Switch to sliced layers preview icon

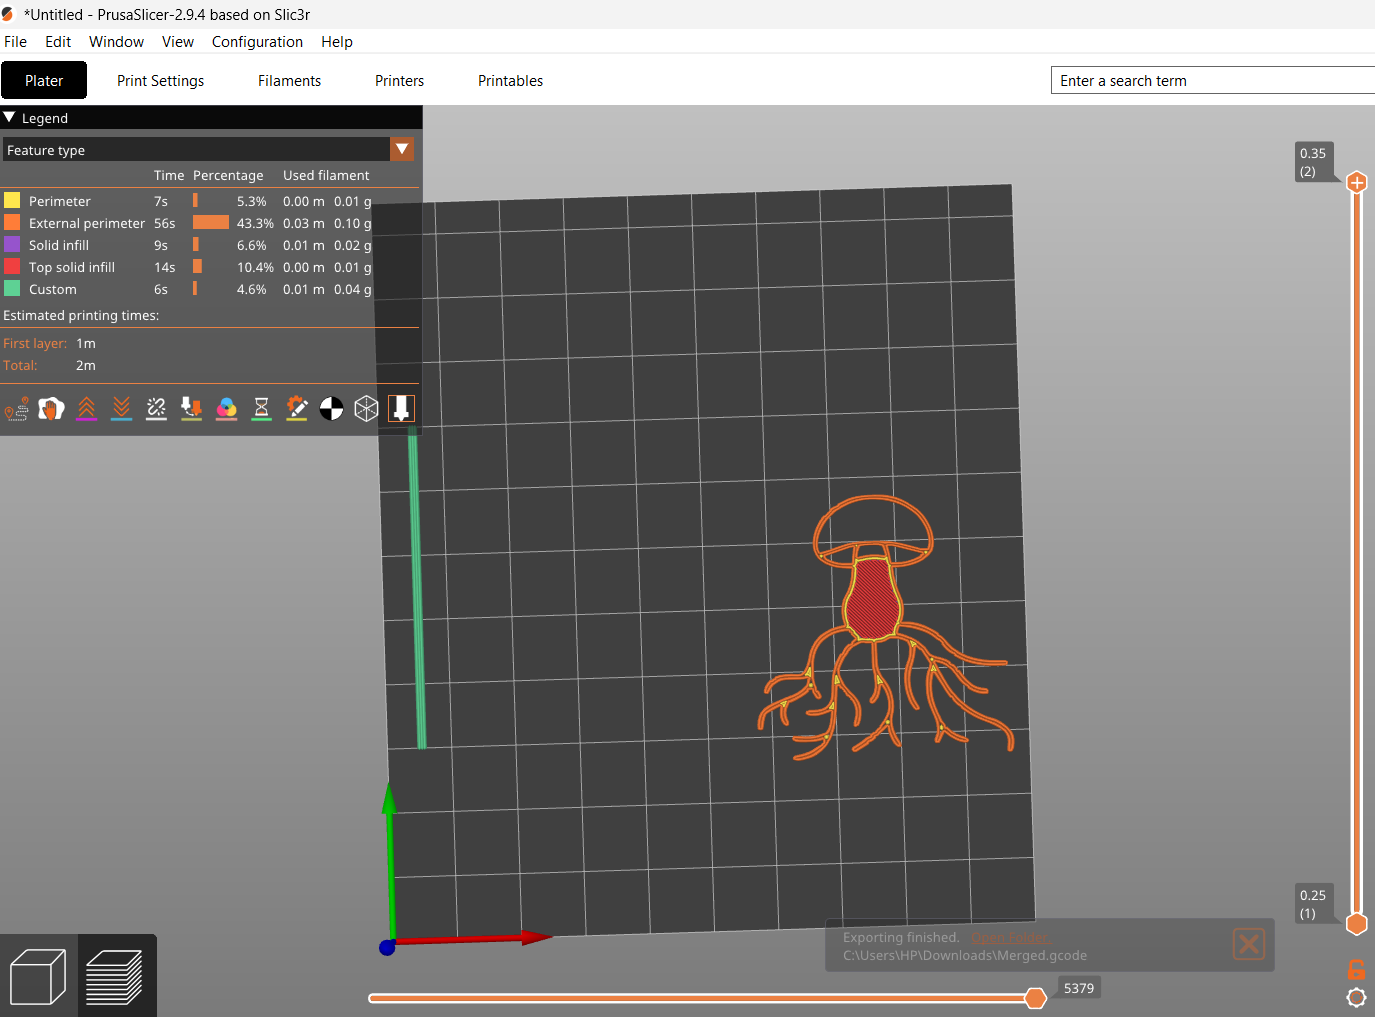coord(115,976)
